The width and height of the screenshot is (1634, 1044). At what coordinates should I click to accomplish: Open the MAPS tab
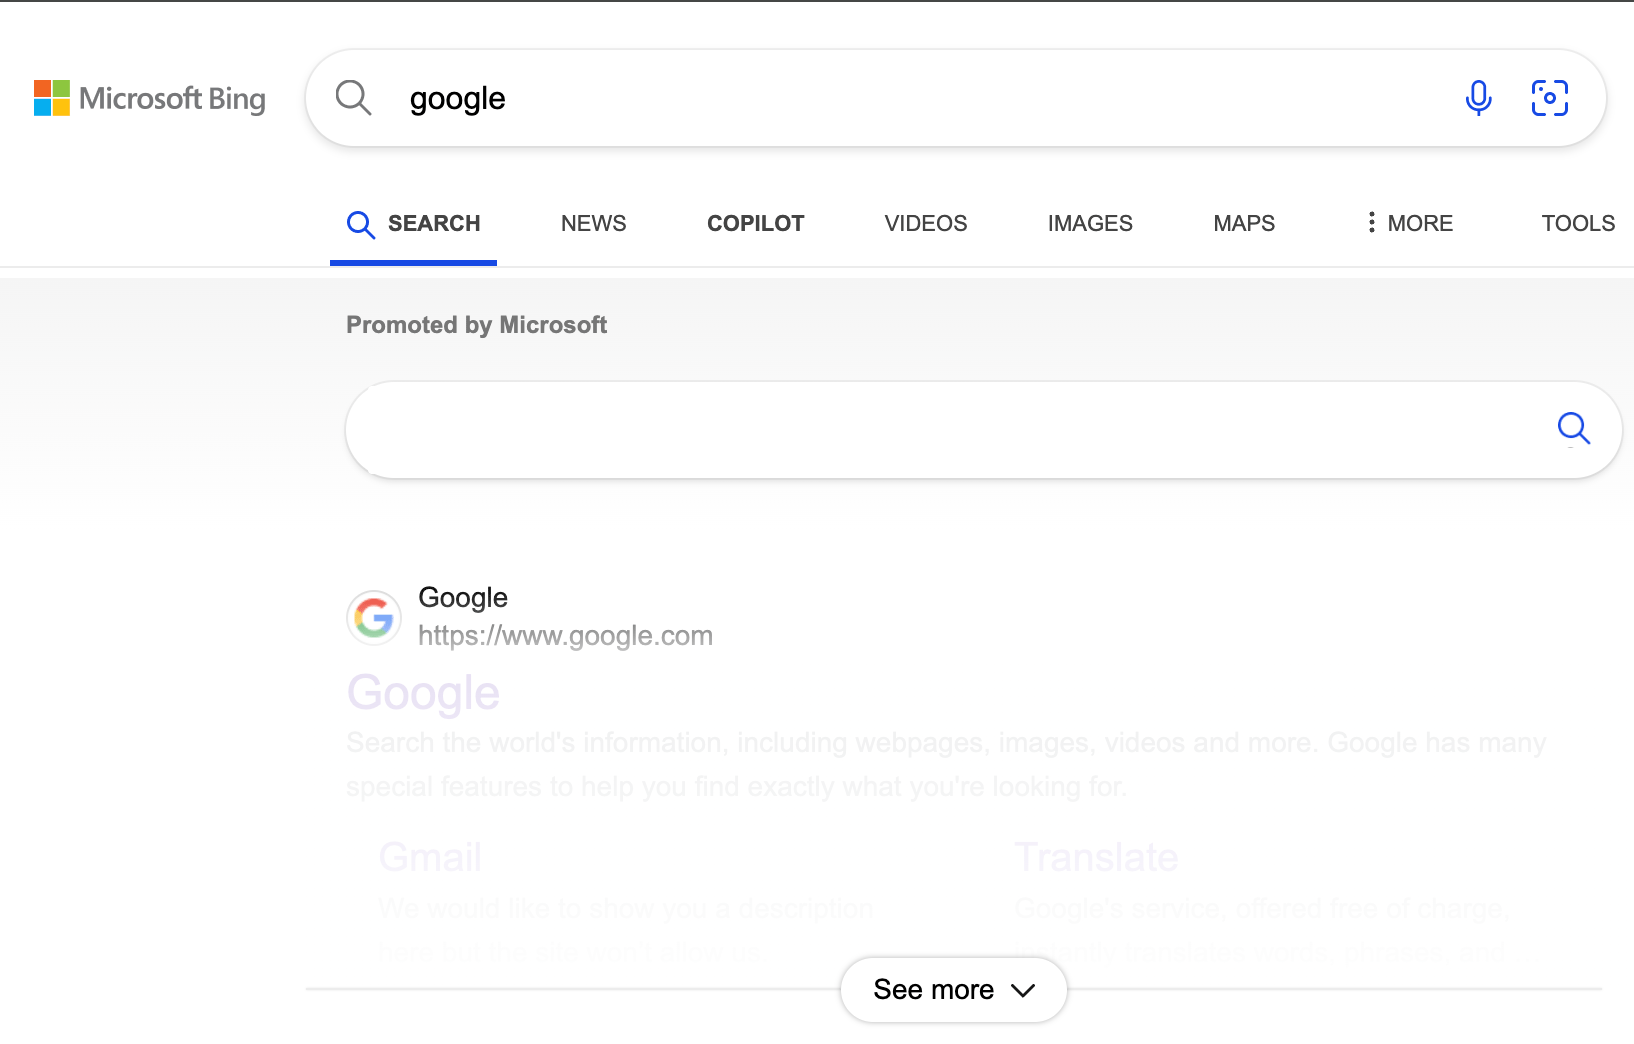(x=1243, y=223)
